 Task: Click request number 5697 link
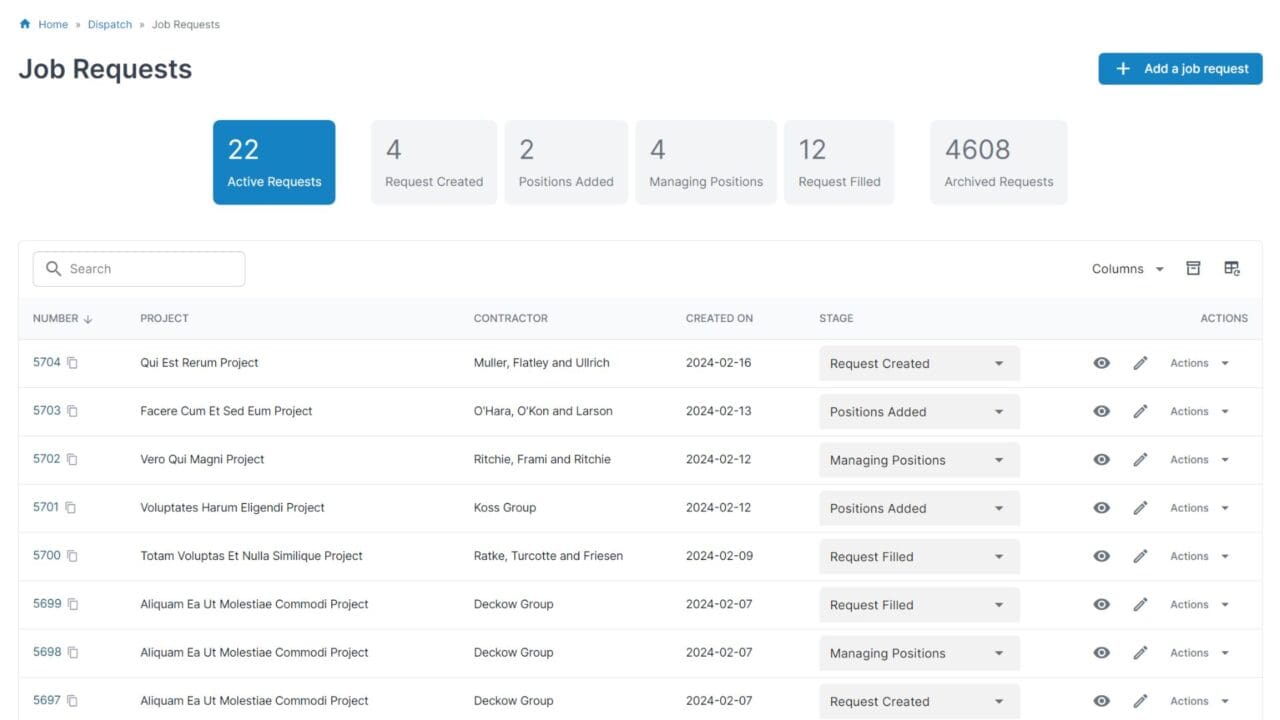[x=46, y=700]
